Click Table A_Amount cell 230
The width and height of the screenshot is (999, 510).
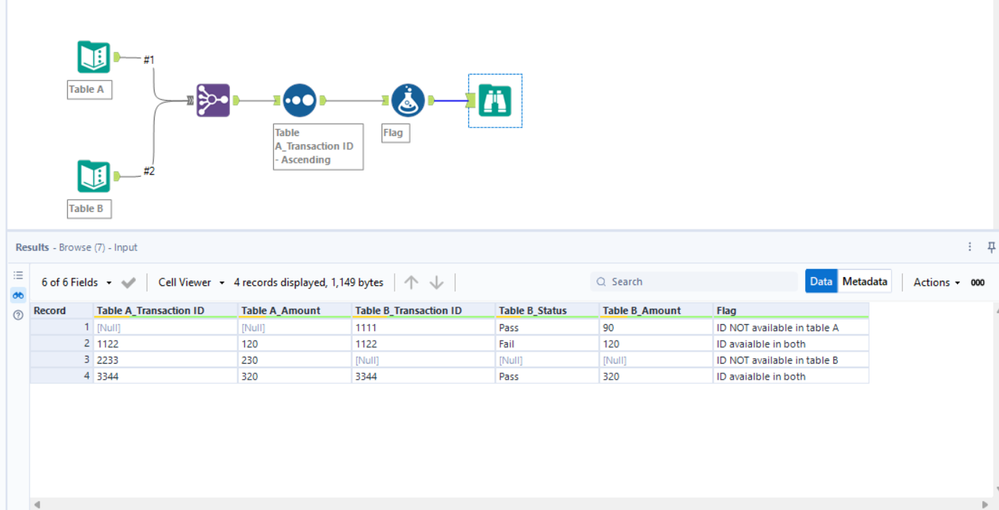pyautogui.click(x=295, y=360)
